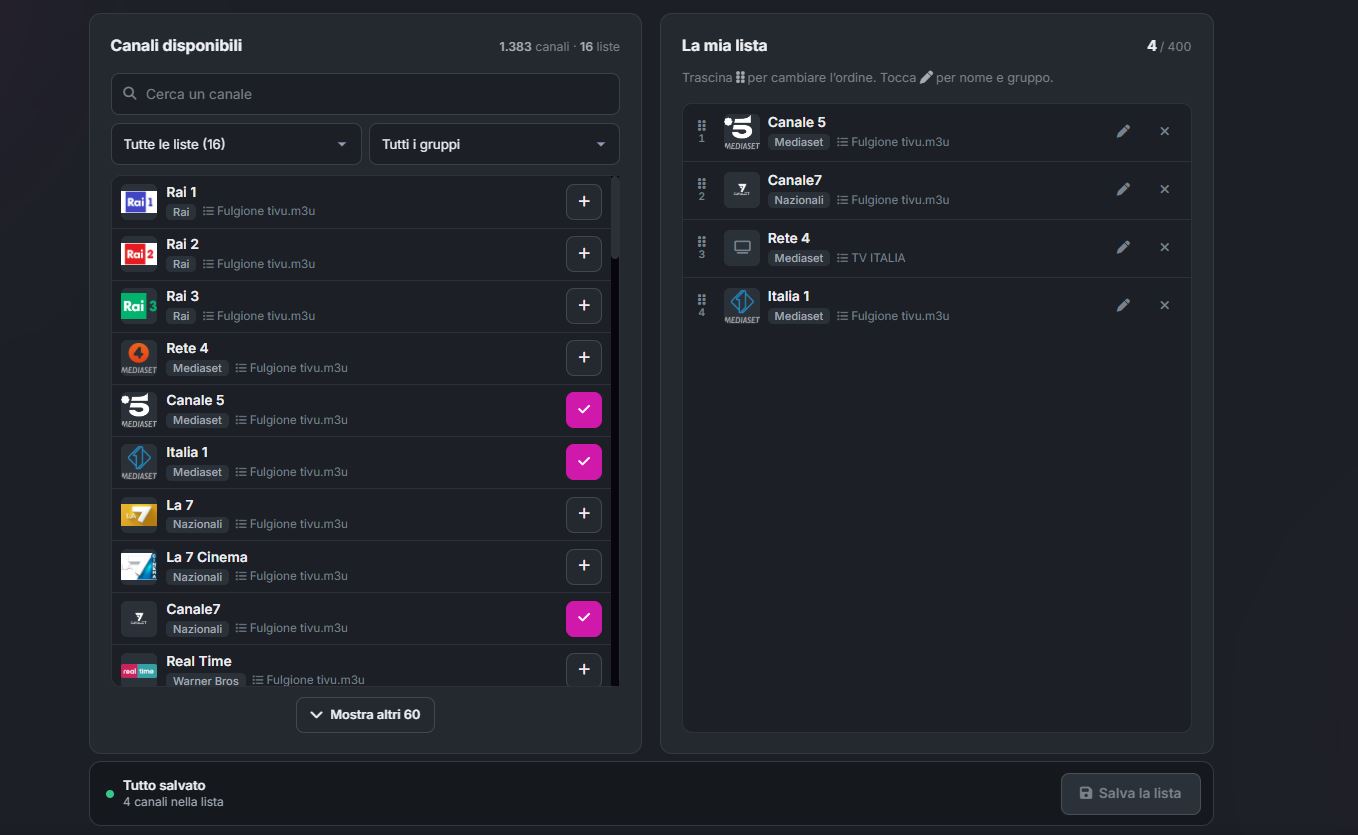Click the 'Tutto salvato' status text

pos(164,785)
